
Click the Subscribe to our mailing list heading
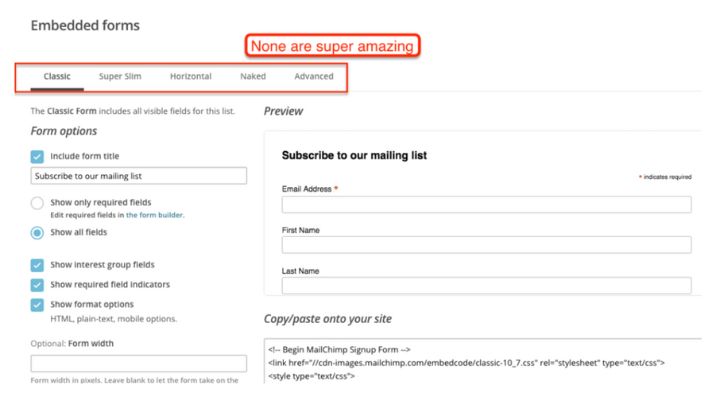coord(354,156)
